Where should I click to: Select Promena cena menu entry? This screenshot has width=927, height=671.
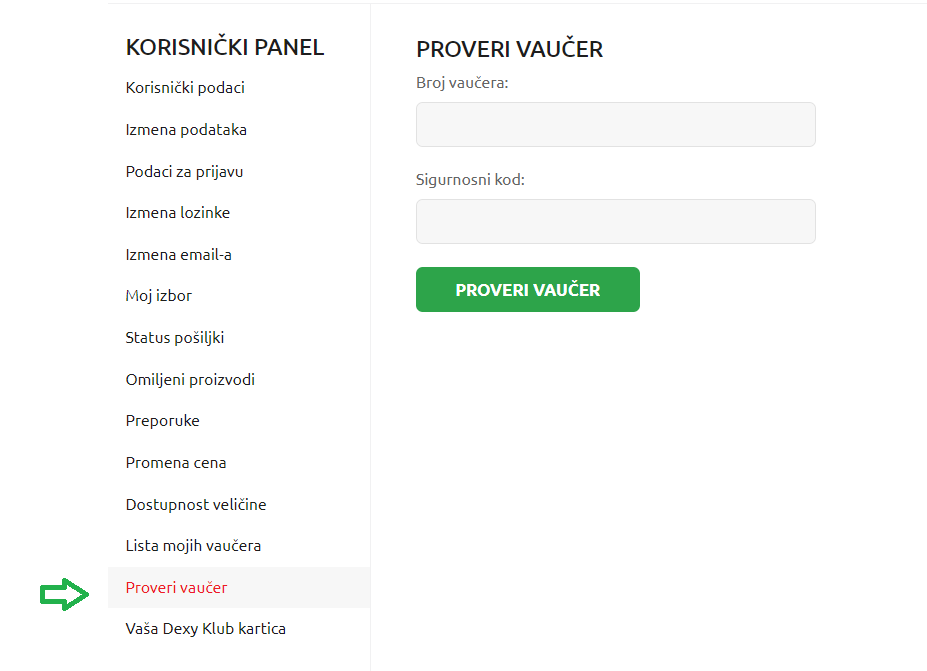point(176,463)
